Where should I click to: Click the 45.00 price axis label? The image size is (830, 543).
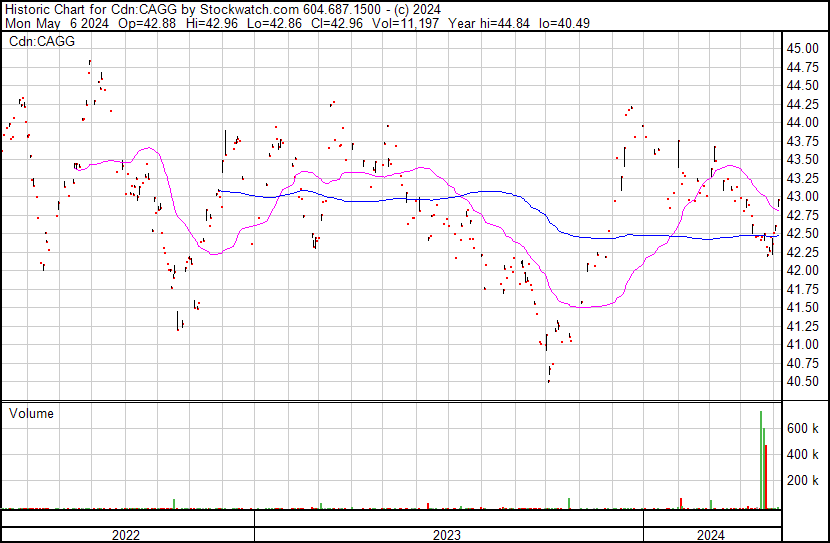803,48
